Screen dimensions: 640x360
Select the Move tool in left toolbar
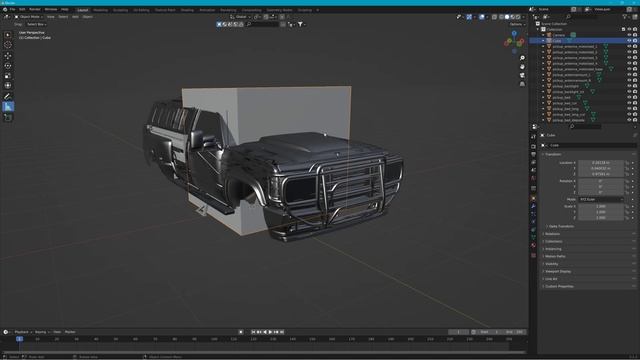click(8, 56)
